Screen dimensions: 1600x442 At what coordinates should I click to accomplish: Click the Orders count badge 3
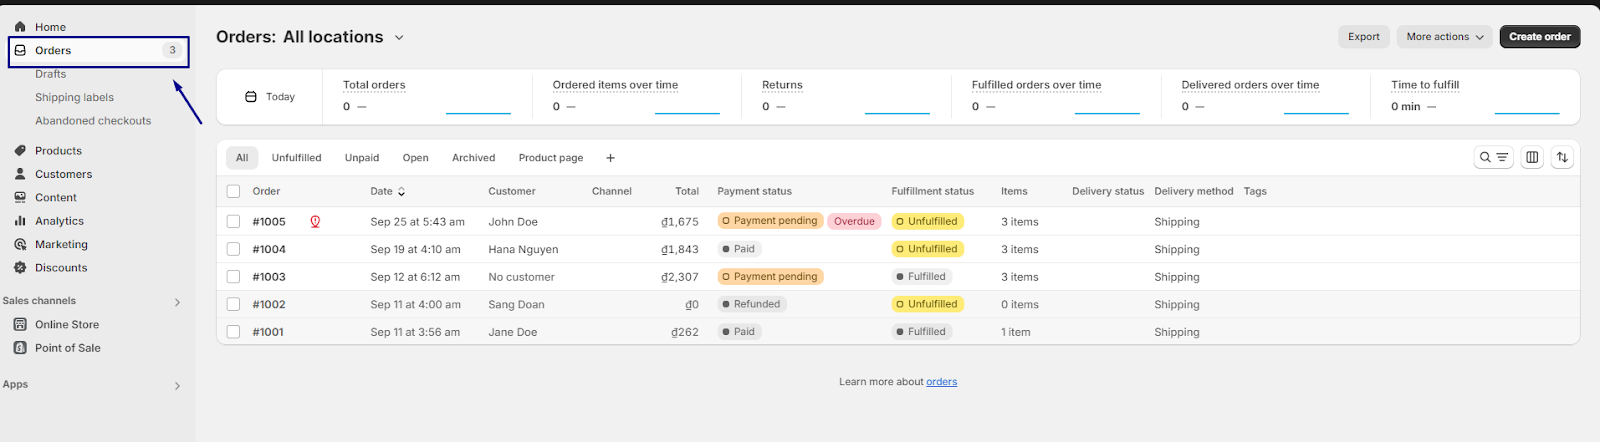172,50
